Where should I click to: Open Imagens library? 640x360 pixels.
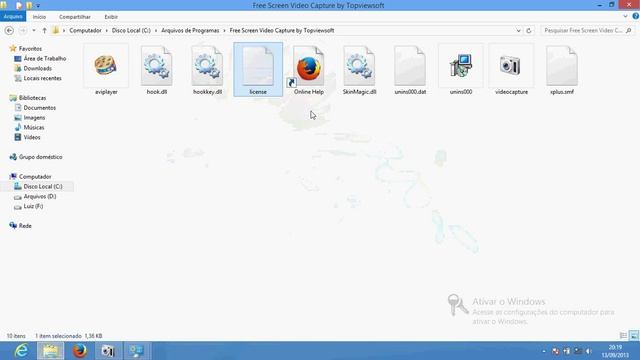coord(34,118)
